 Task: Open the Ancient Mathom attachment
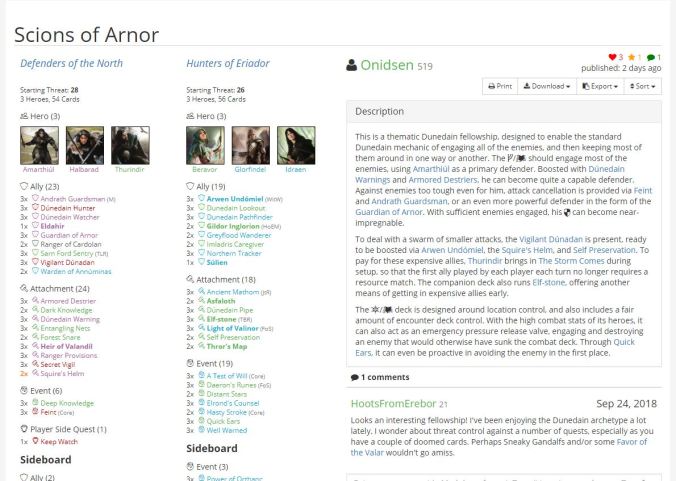(233, 292)
